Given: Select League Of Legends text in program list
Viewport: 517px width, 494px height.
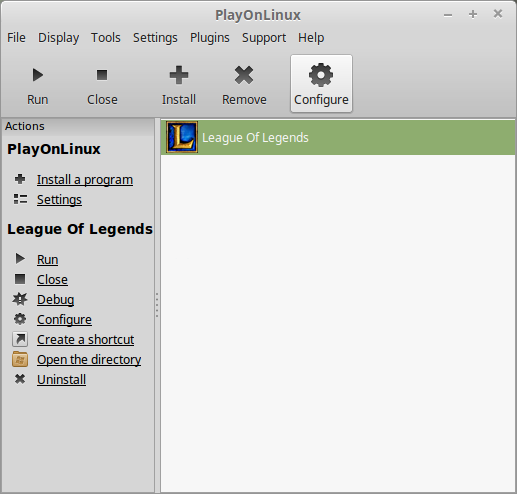Looking at the screenshot, I should [x=255, y=138].
